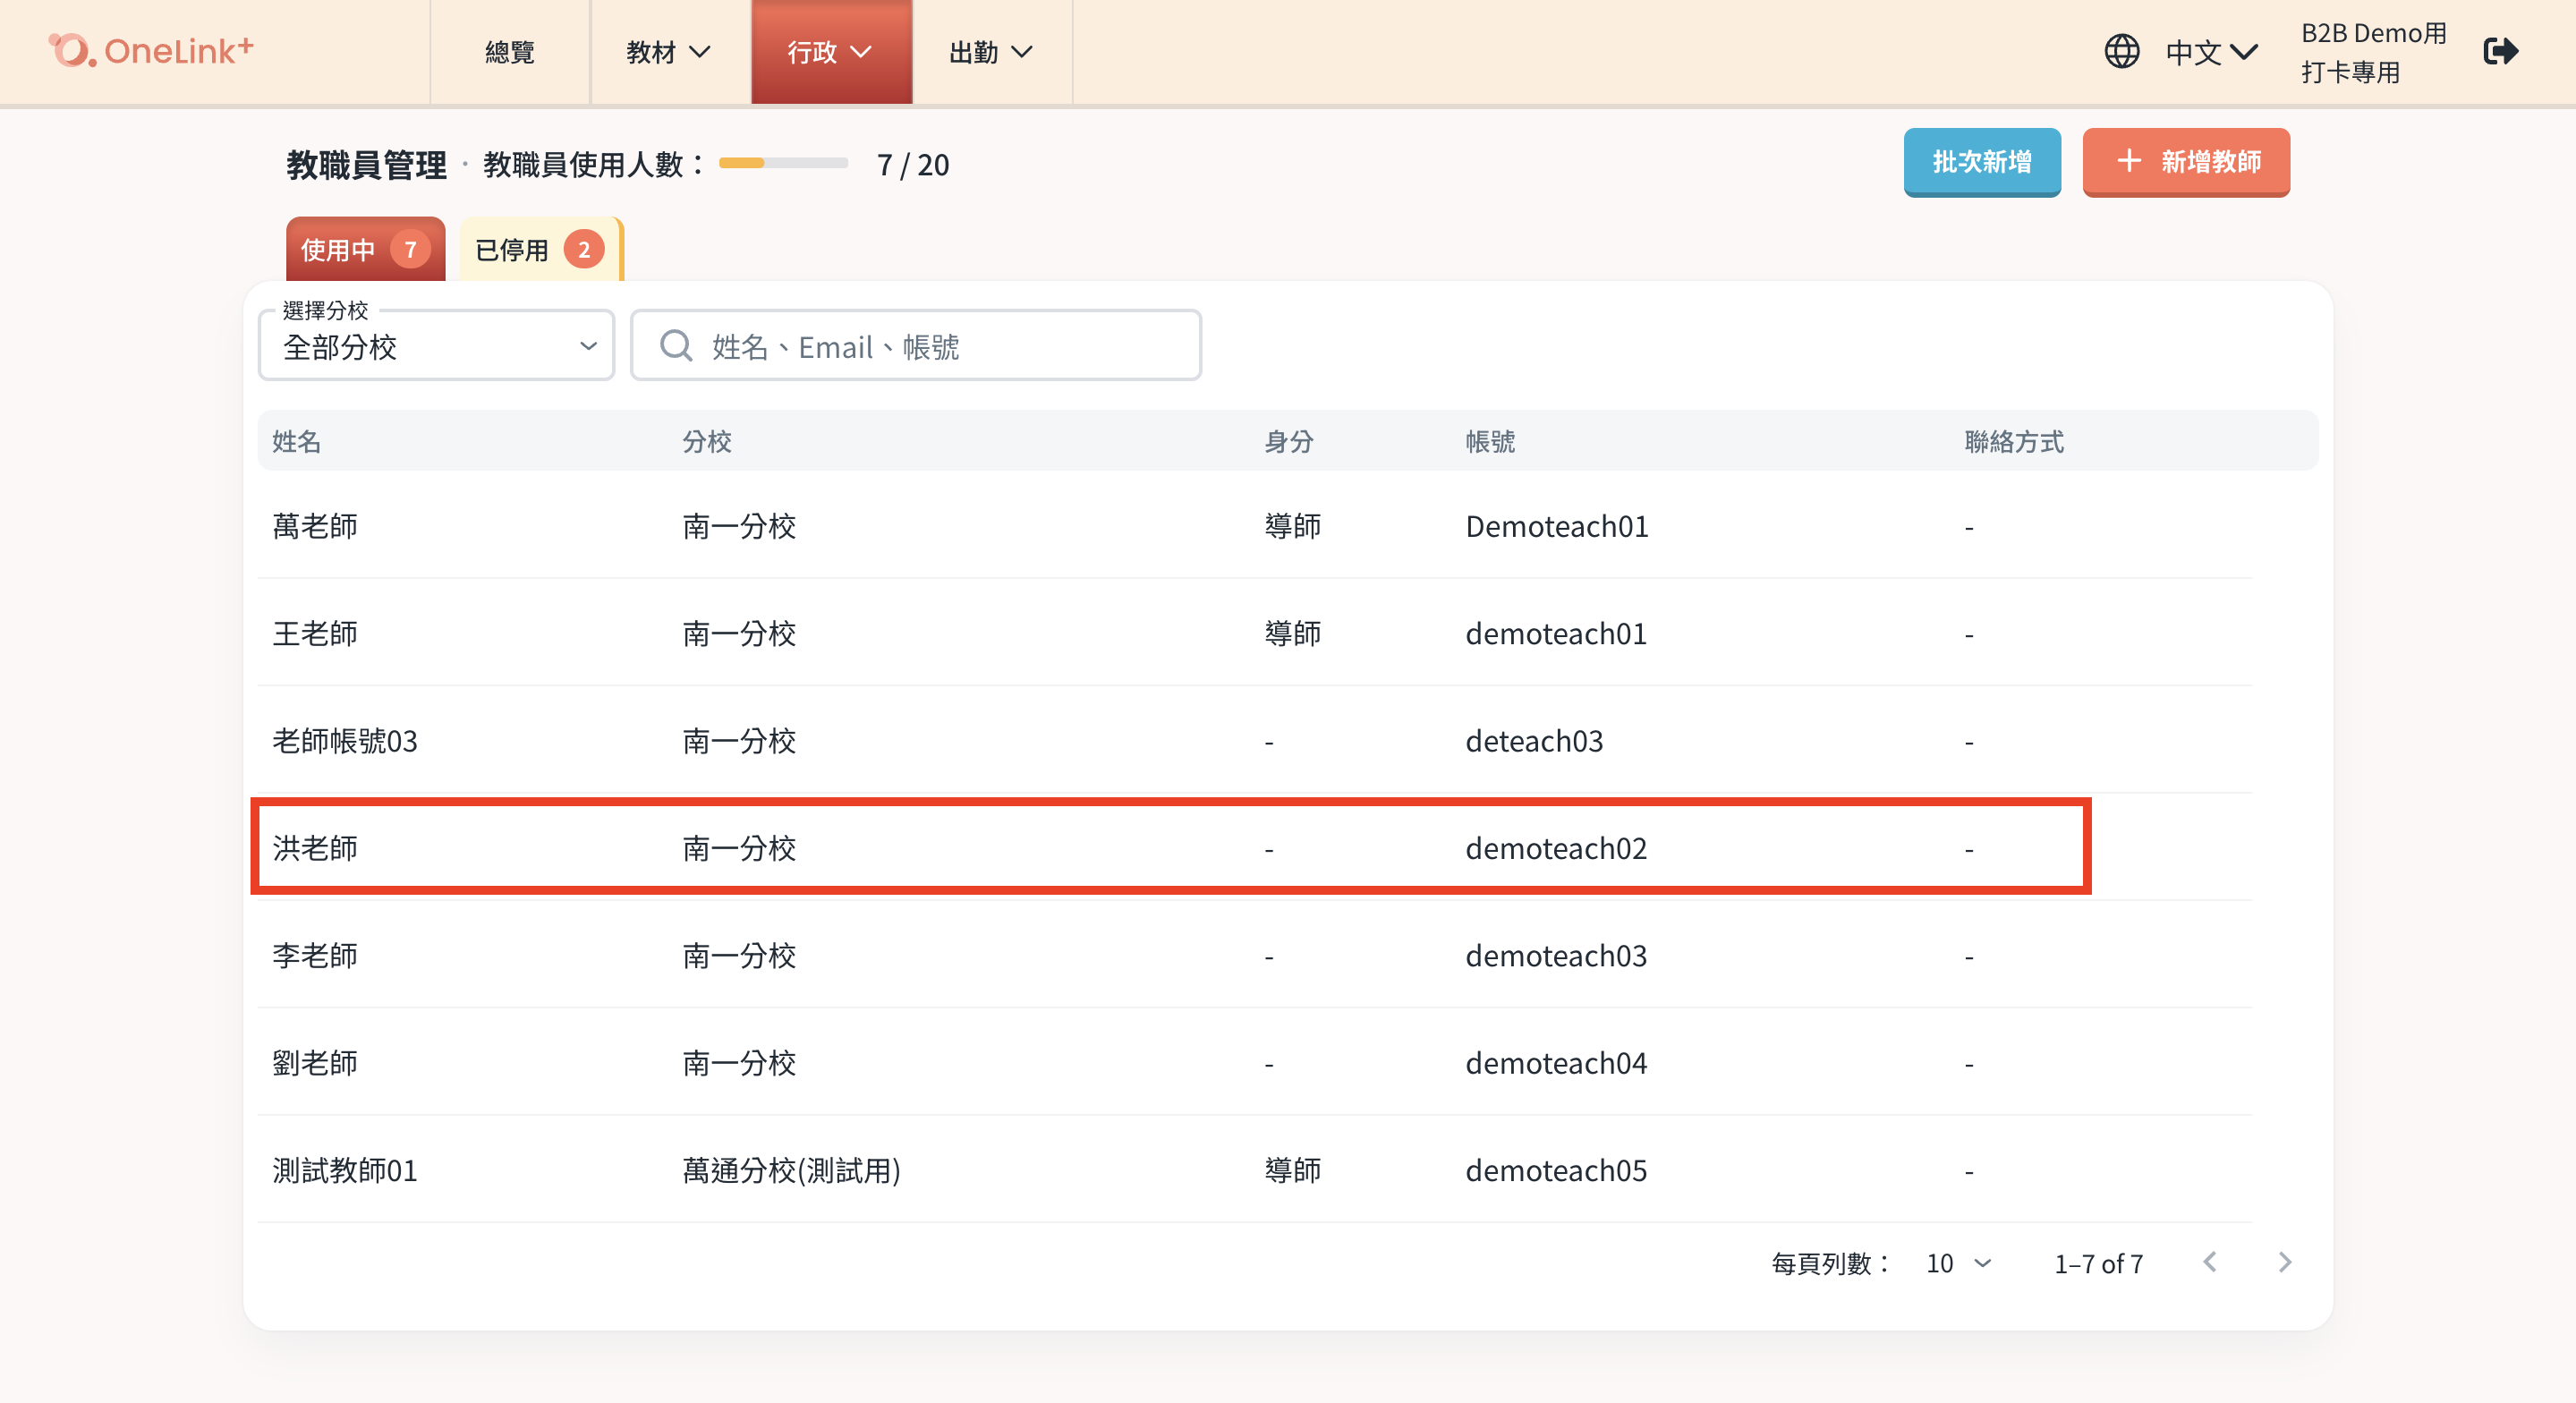Image resolution: width=2576 pixels, height=1403 pixels.
Task: Click the logout arrow icon
Action: [x=2500, y=51]
